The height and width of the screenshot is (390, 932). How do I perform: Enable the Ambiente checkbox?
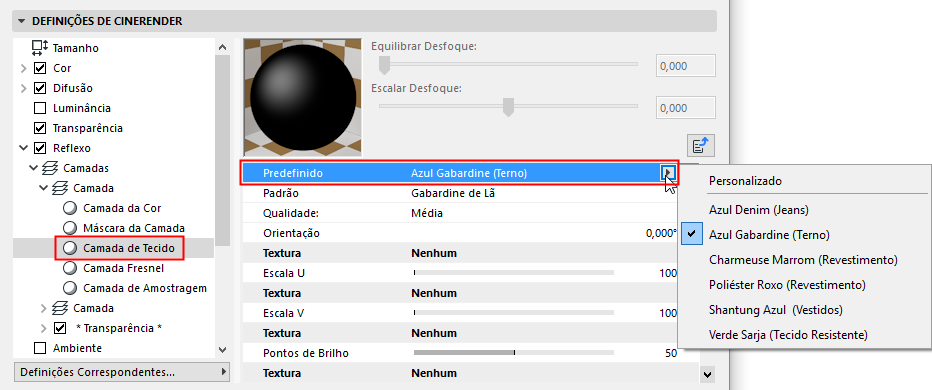click(40, 348)
